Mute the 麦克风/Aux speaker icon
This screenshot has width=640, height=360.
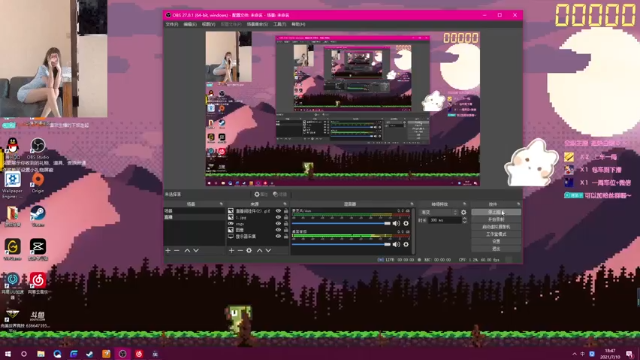tap(396, 223)
